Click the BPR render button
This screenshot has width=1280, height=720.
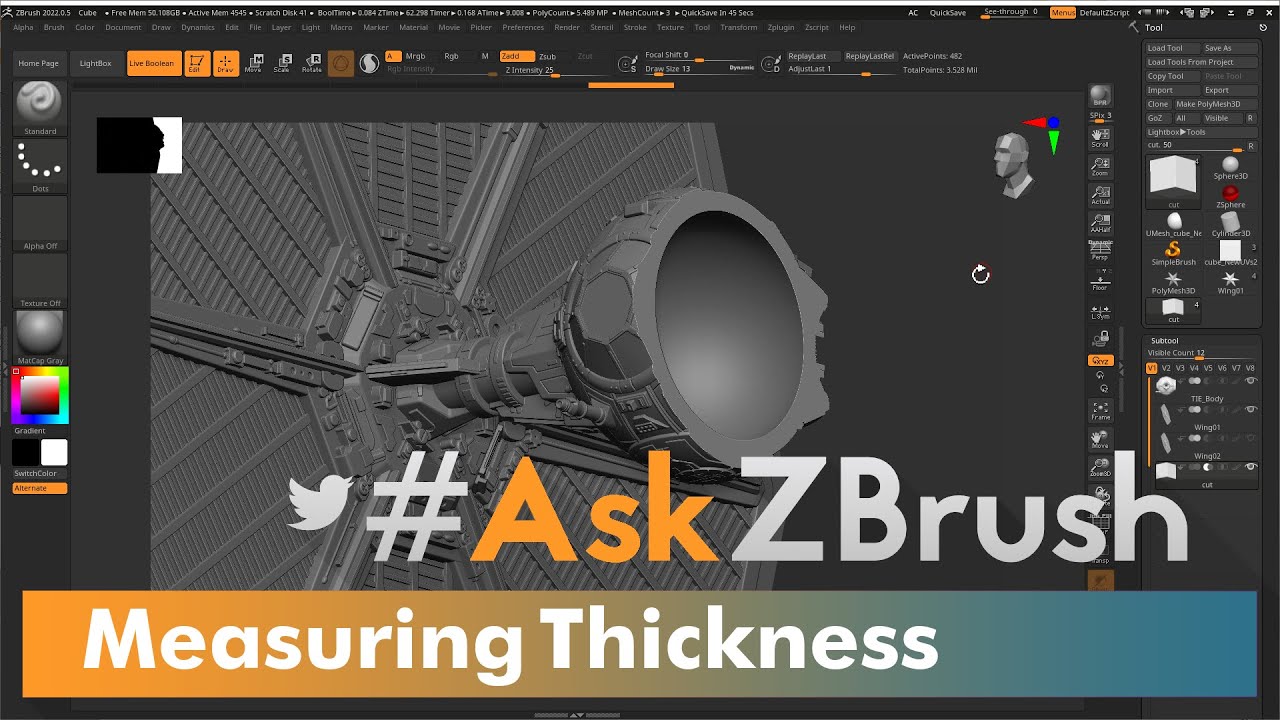pyautogui.click(x=1100, y=97)
